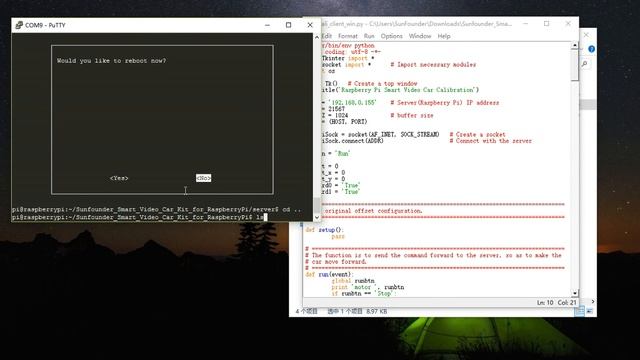
Task: Click the '# buffer size' comment
Action: tap(412, 116)
